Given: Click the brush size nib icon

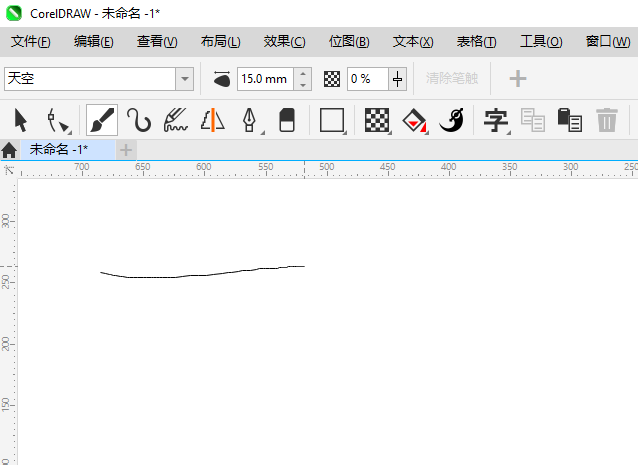Looking at the screenshot, I should 222,79.
